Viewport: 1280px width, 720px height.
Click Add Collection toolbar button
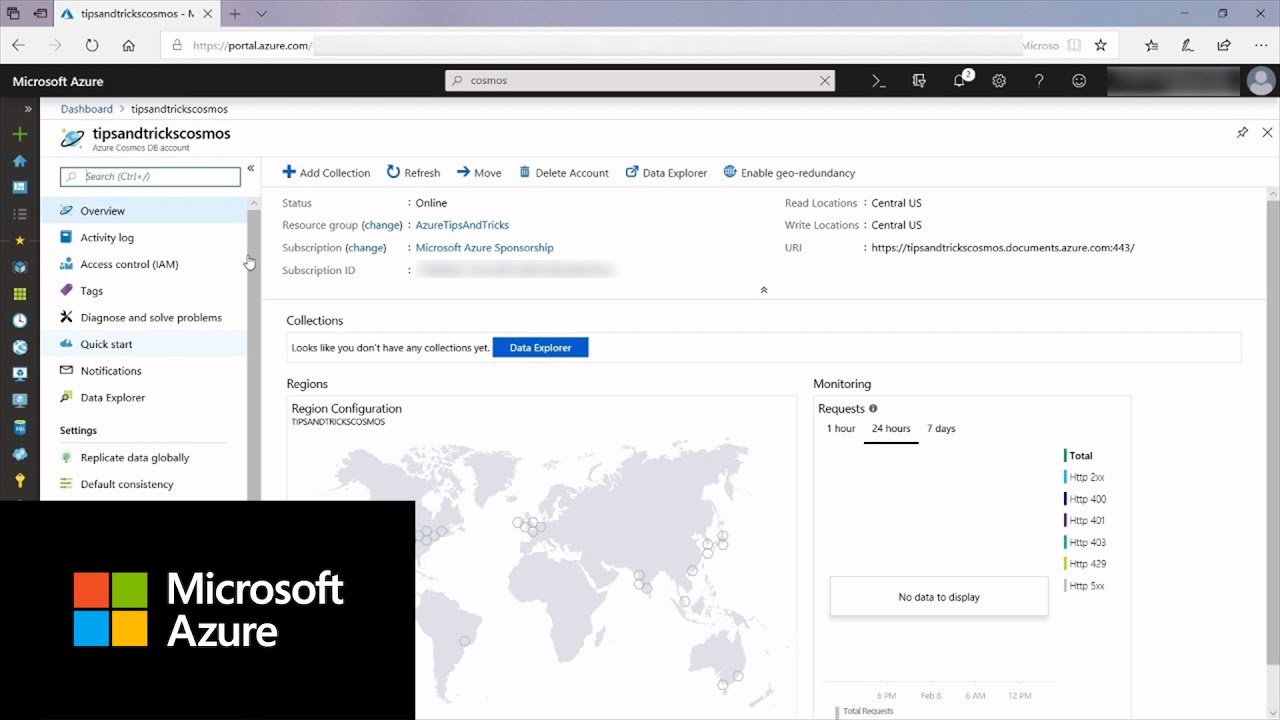click(x=326, y=173)
